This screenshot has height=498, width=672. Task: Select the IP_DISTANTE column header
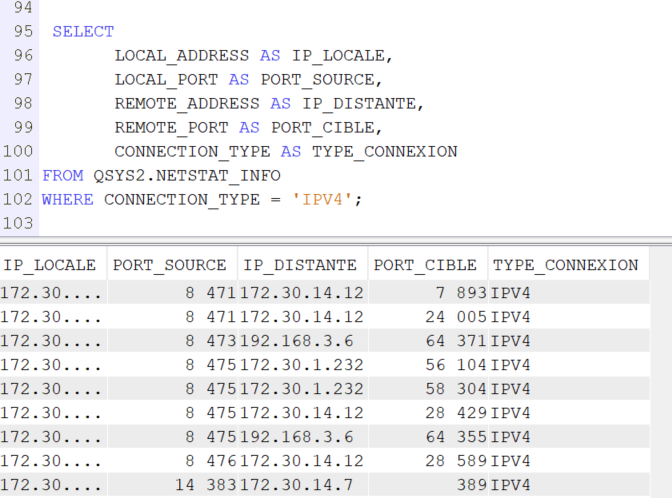300,265
